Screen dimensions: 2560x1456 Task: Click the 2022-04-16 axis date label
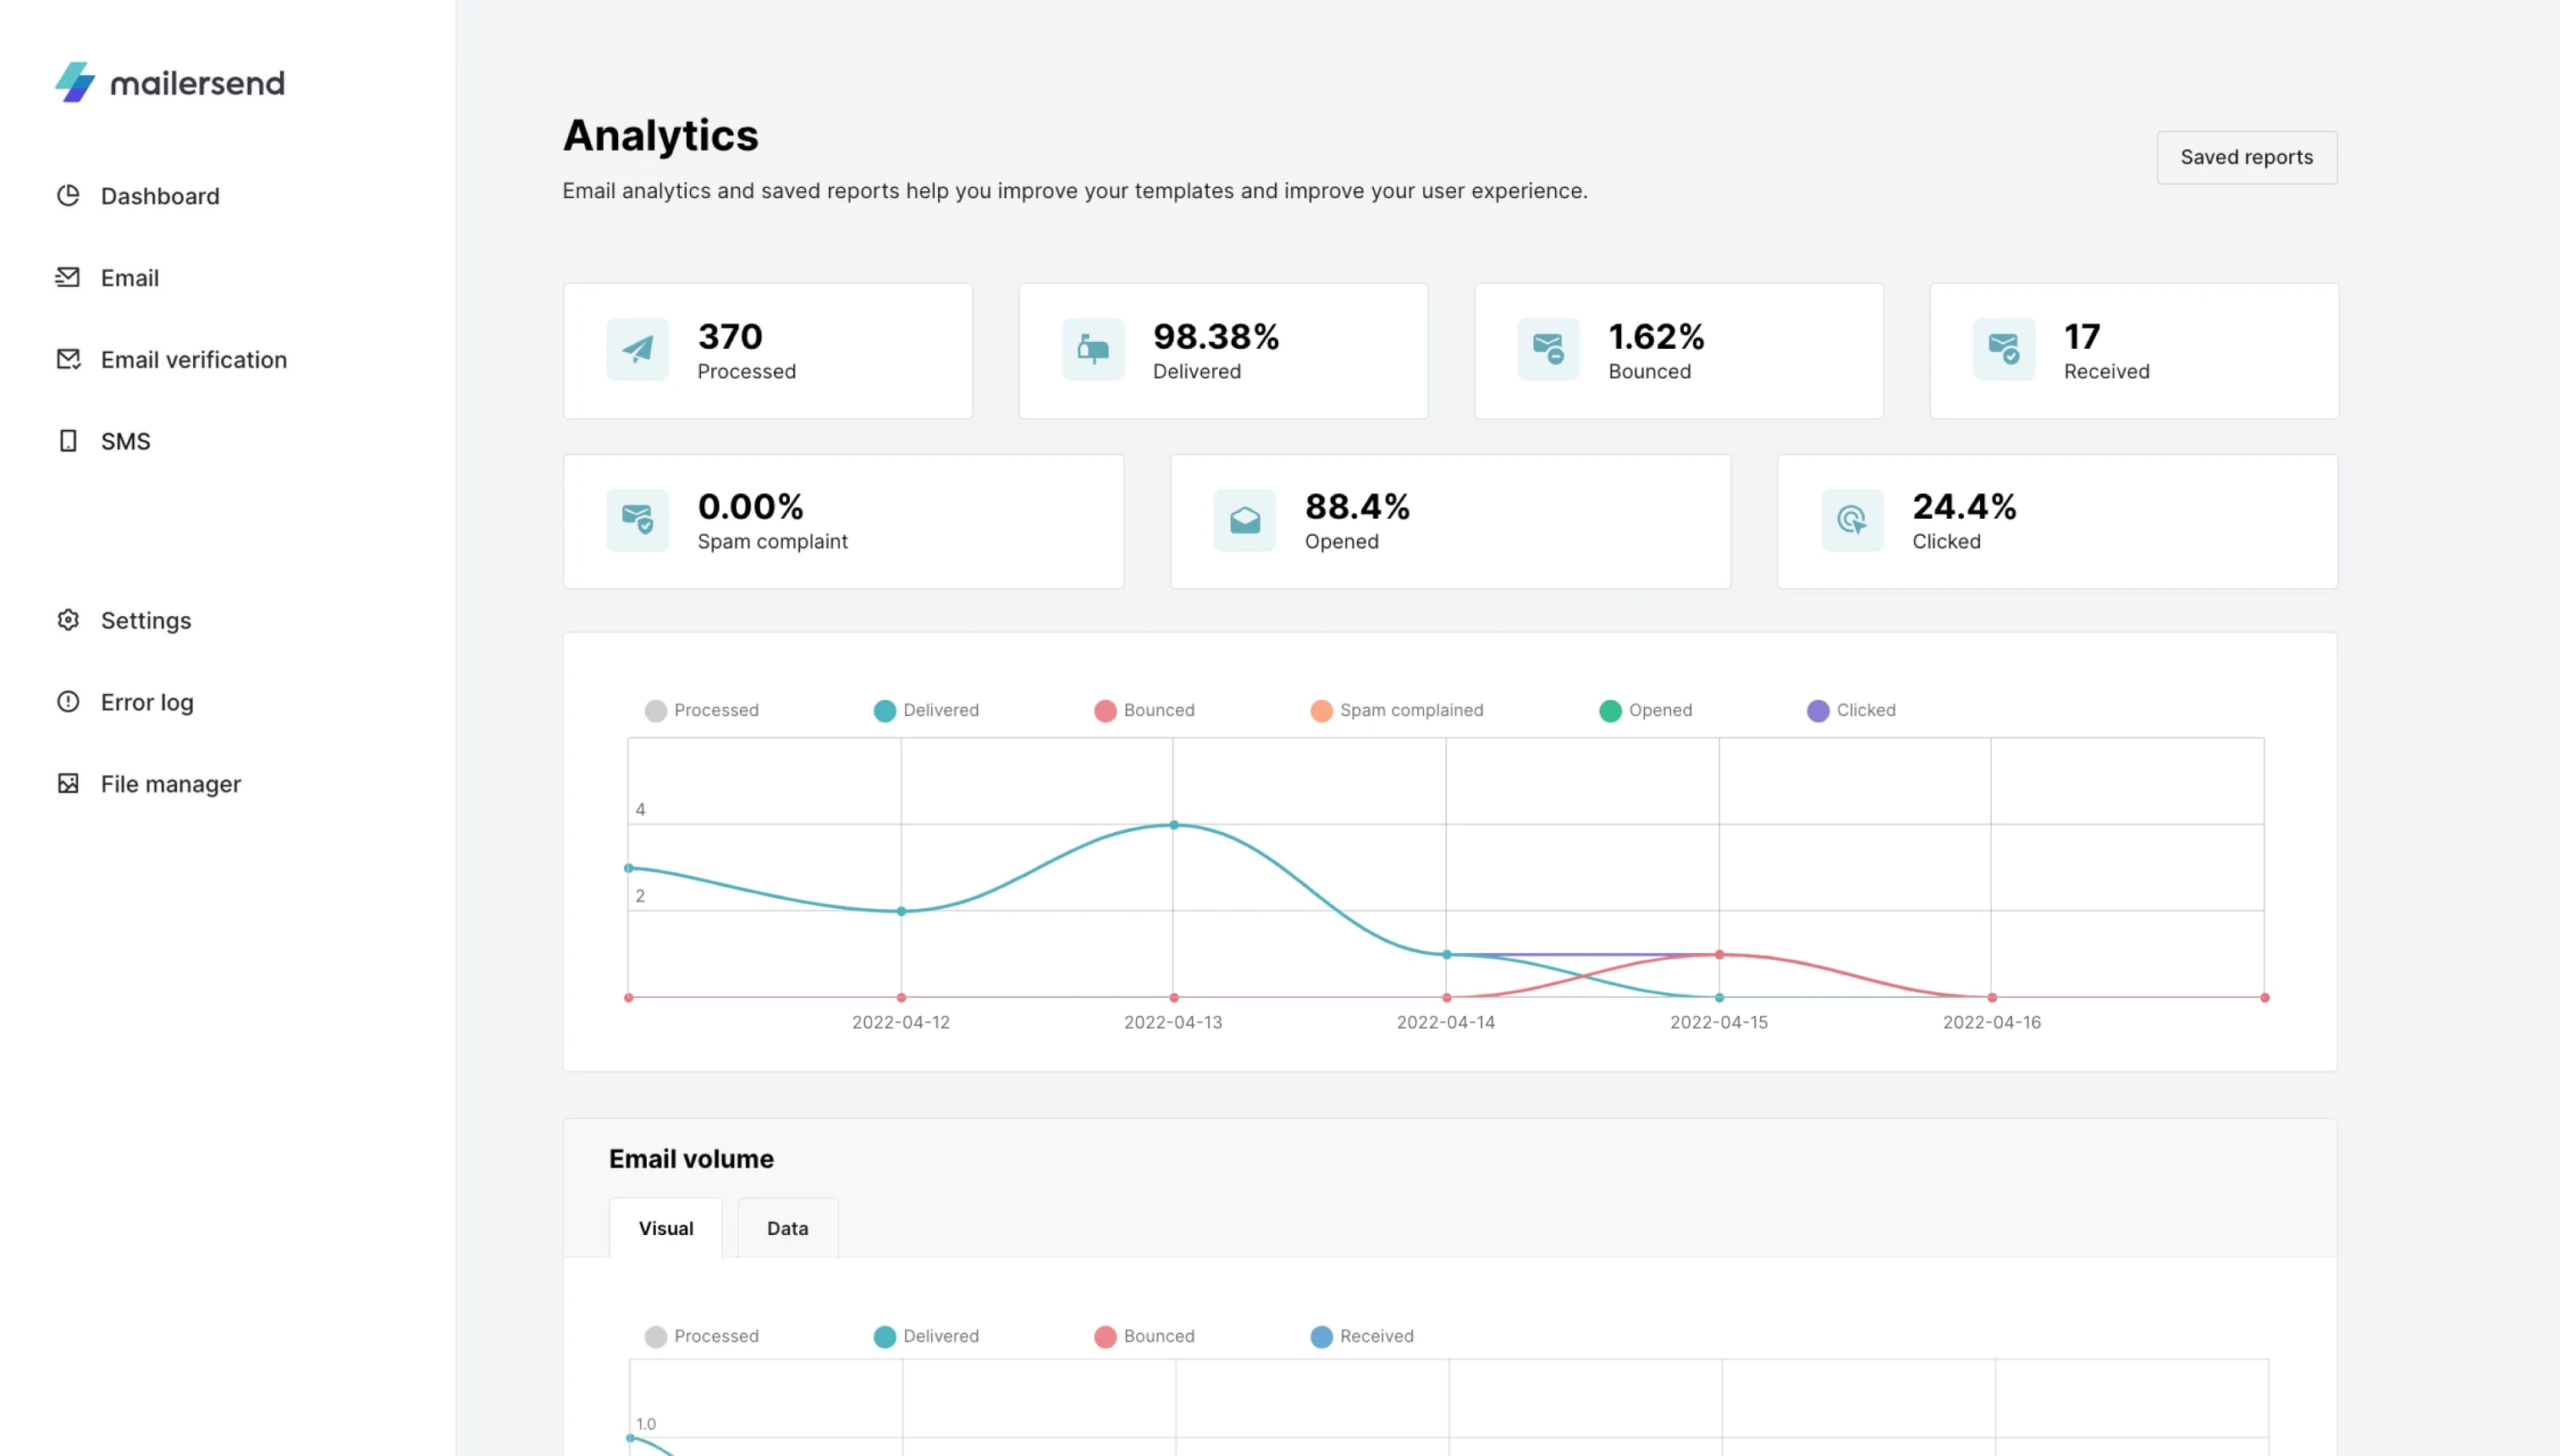1992,1022
